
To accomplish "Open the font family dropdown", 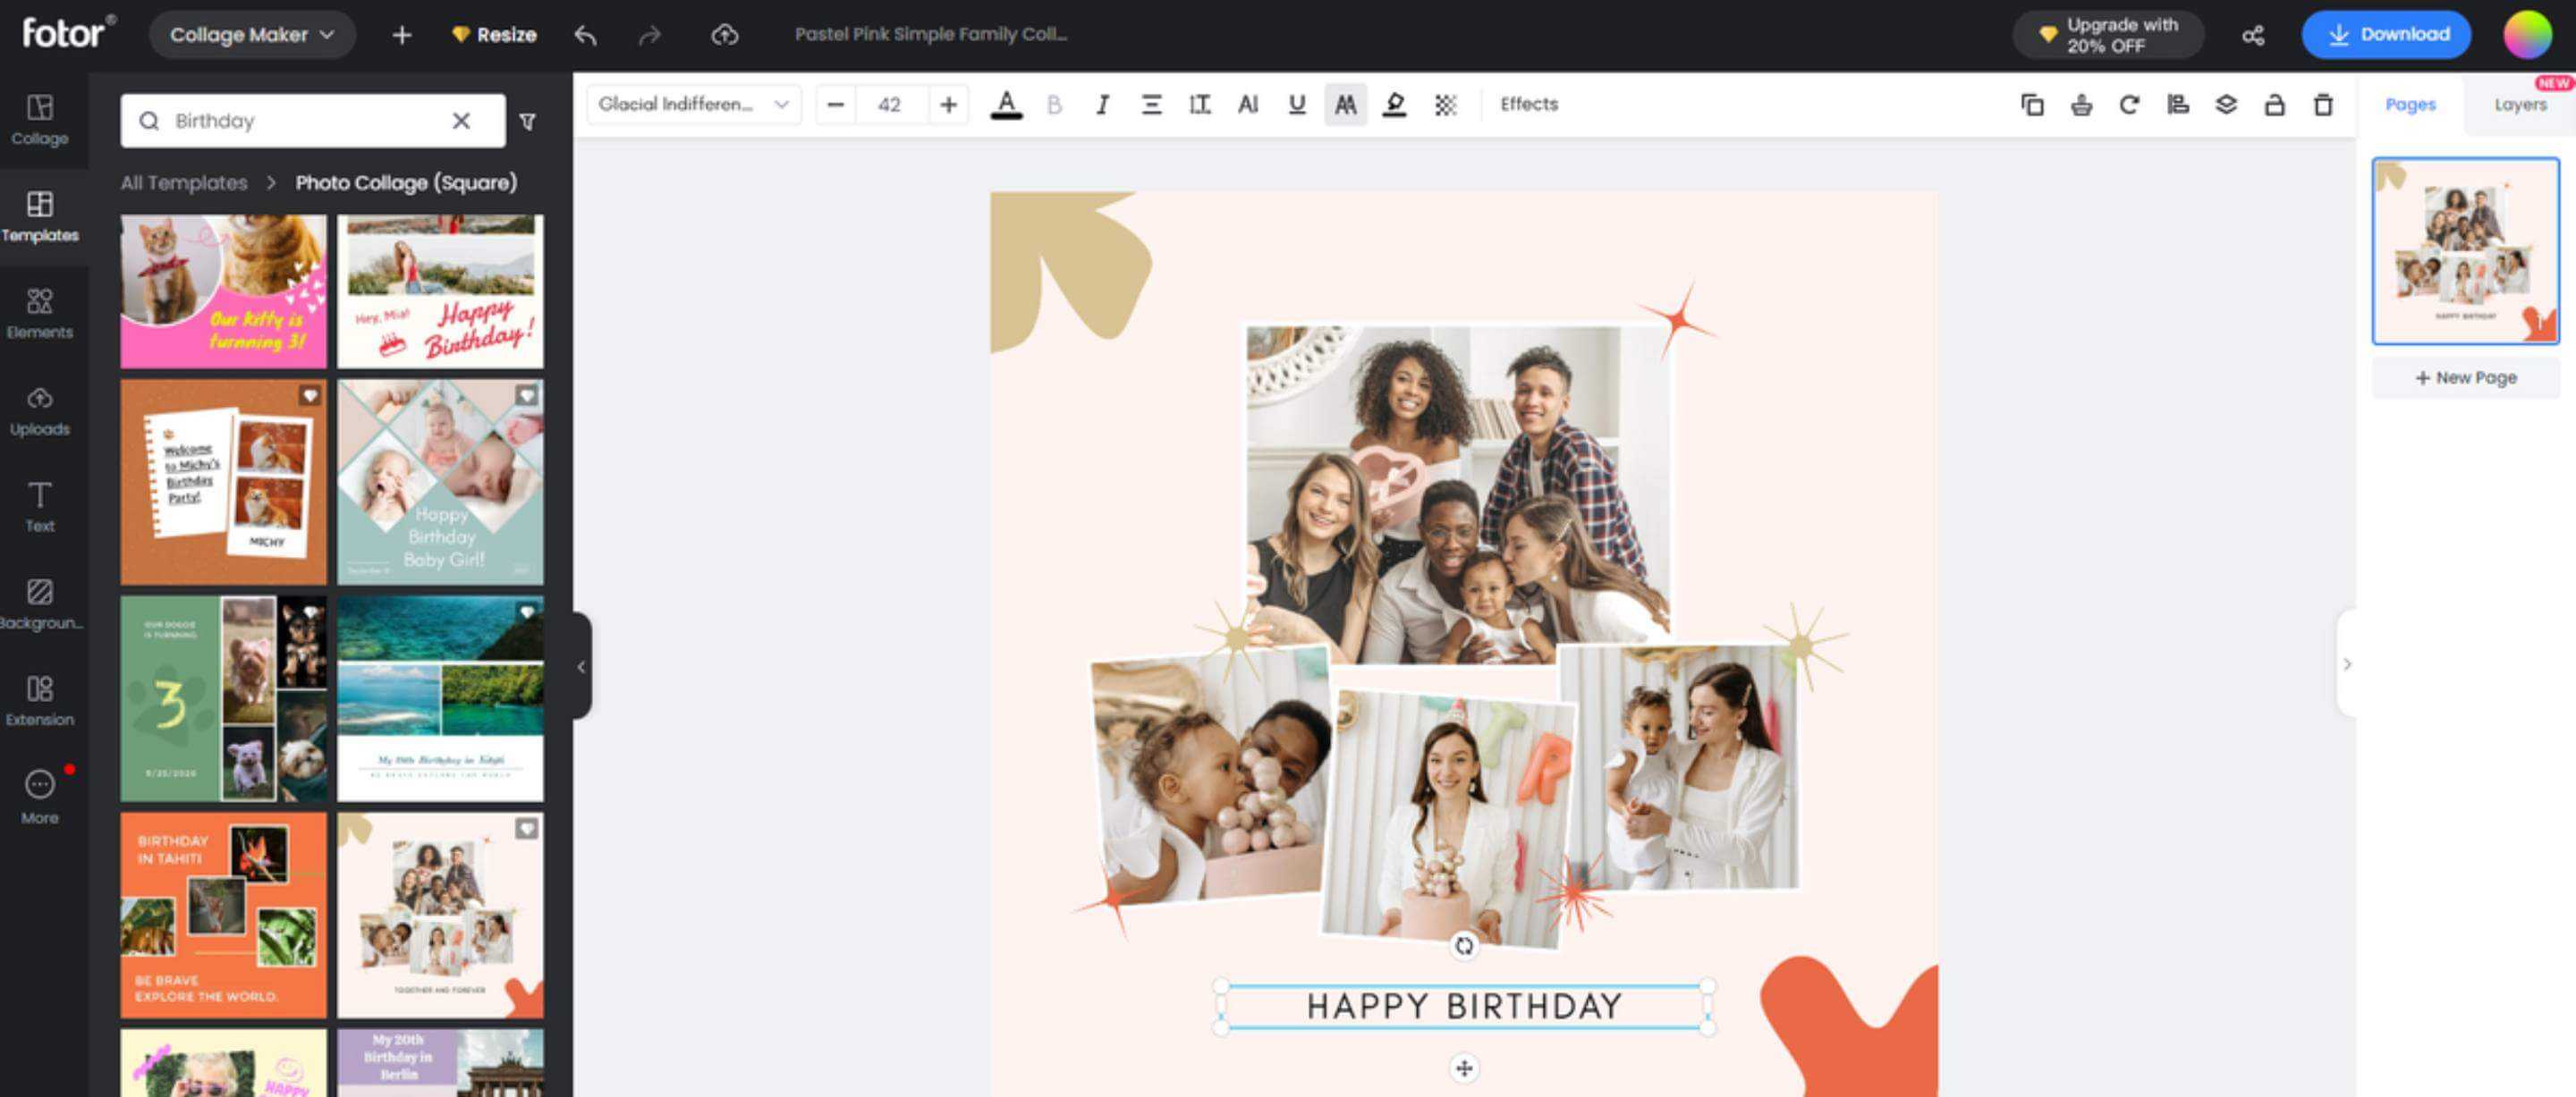I will coord(693,104).
